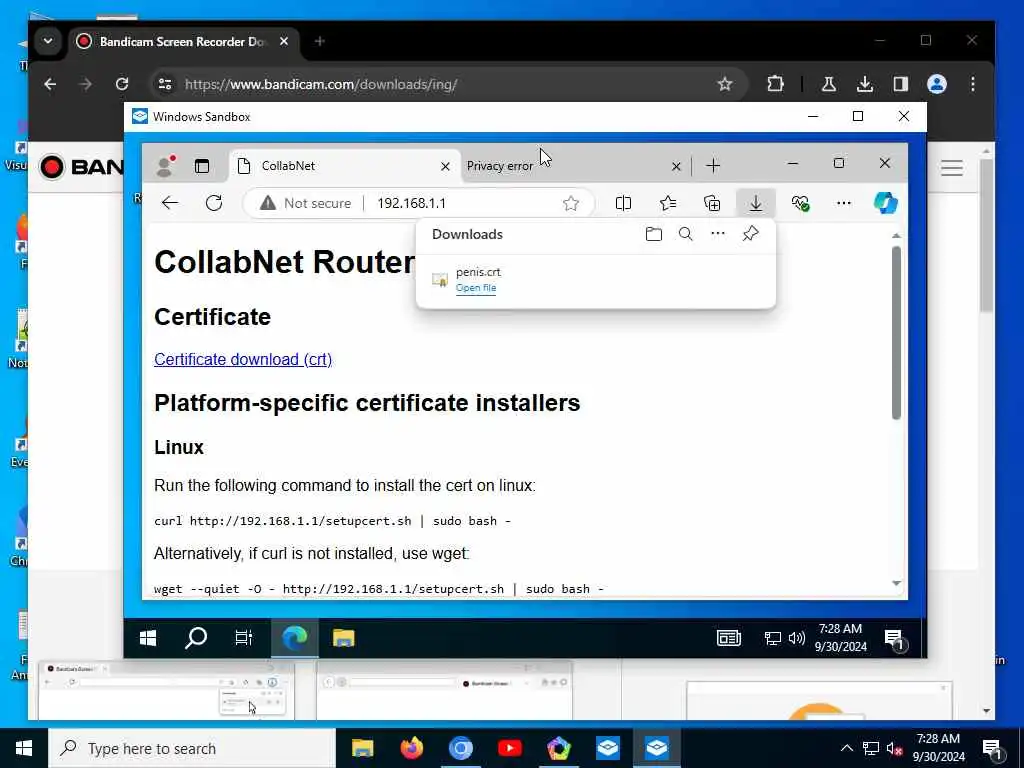Click scroll down arrow in Edge page

click(896, 583)
